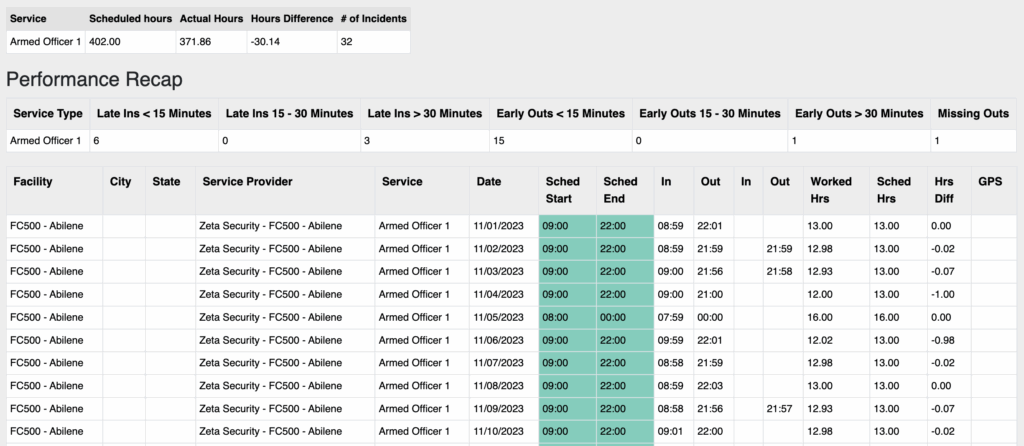The image size is (1024, 446).
Task: Select the # of Incidents value 32
Action: [x=346, y=42]
